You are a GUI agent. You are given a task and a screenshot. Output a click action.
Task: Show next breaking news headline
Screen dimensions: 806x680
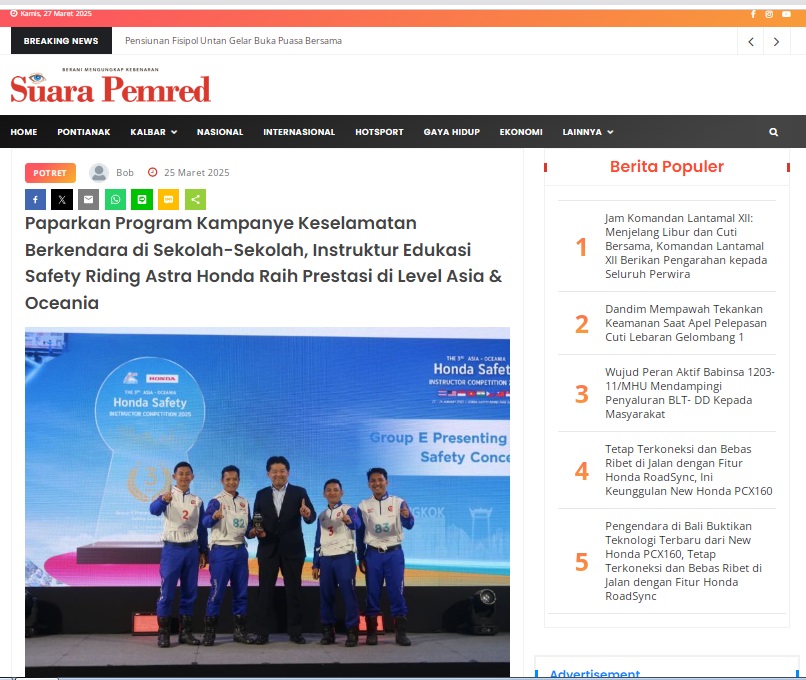[x=776, y=42]
